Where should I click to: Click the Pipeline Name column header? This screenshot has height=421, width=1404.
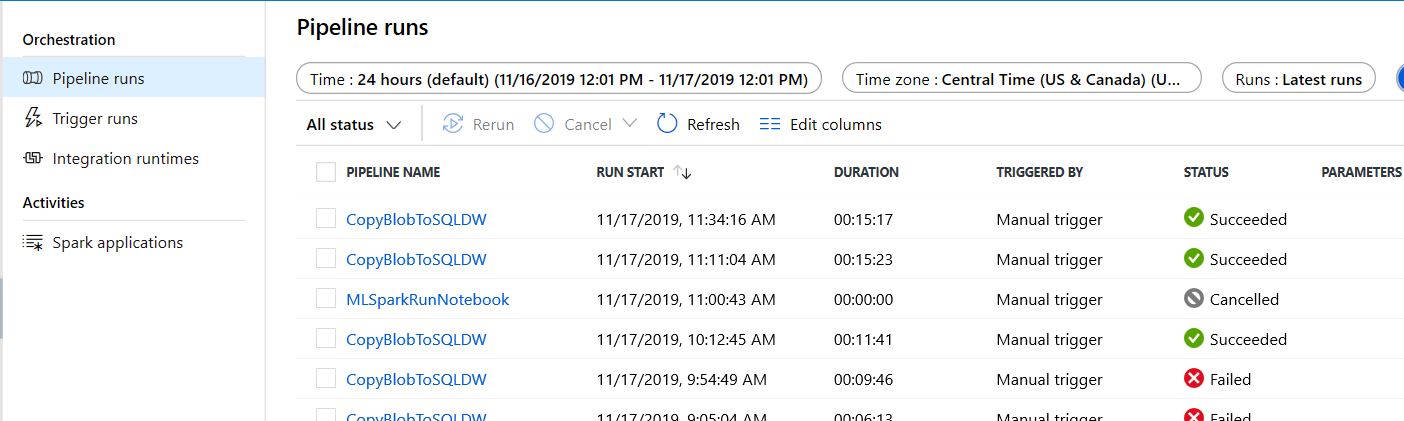(x=393, y=172)
